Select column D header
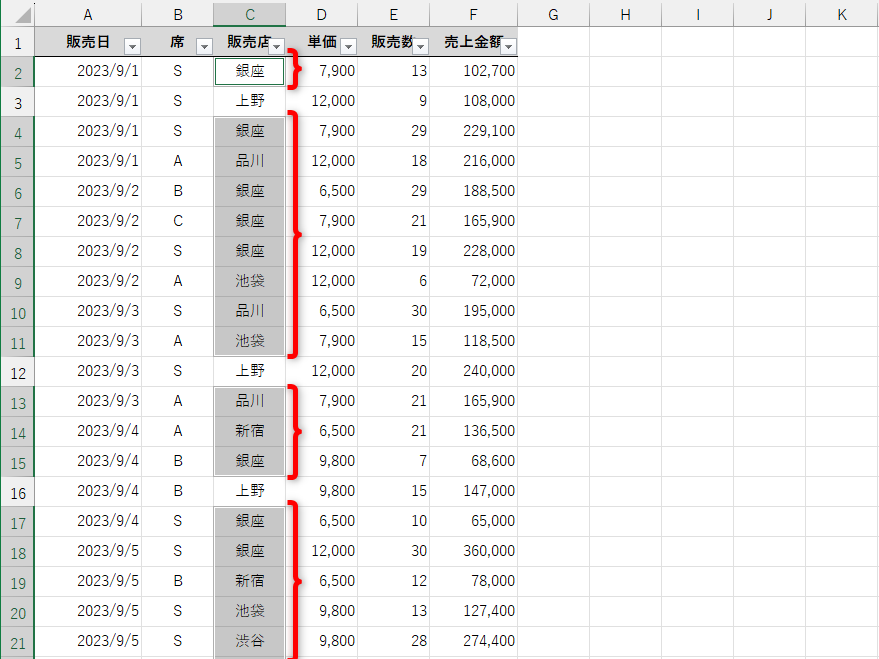The height and width of the screenshot is (659, 879). (x=322, y=15)
